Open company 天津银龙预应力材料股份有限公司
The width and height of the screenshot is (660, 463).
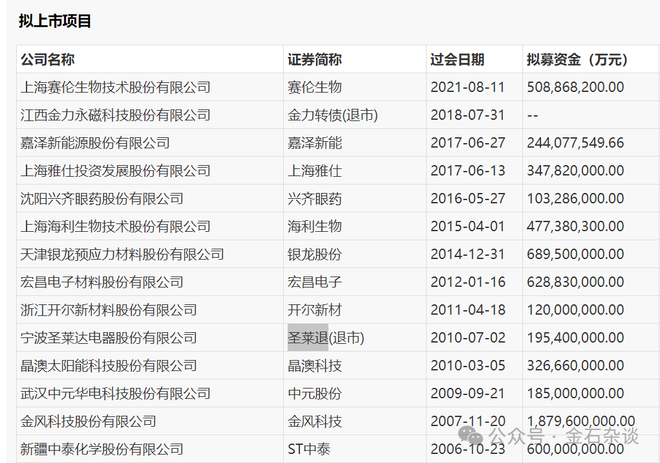(x=122, y=255)
